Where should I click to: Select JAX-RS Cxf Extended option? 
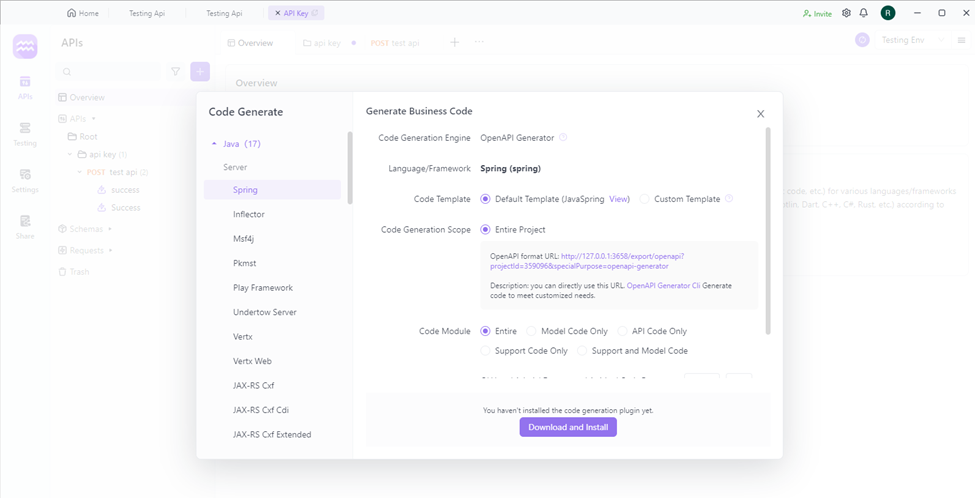[272, 434]
